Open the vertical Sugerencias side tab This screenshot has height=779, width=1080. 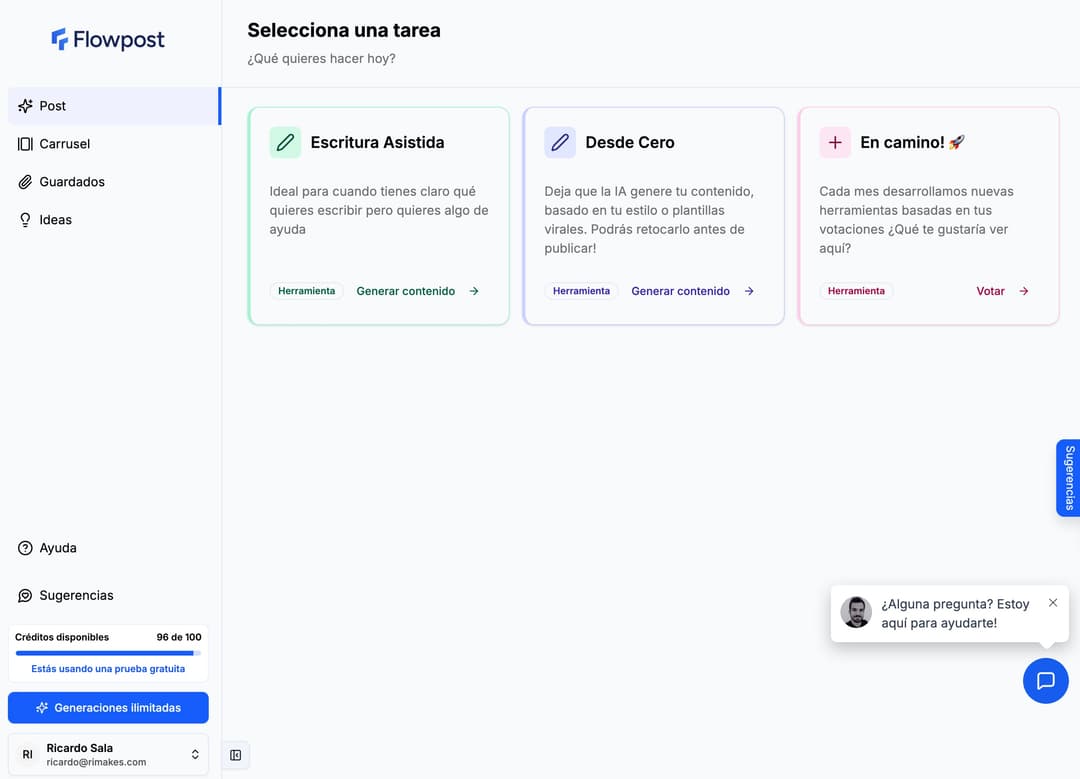point(1069,478)
